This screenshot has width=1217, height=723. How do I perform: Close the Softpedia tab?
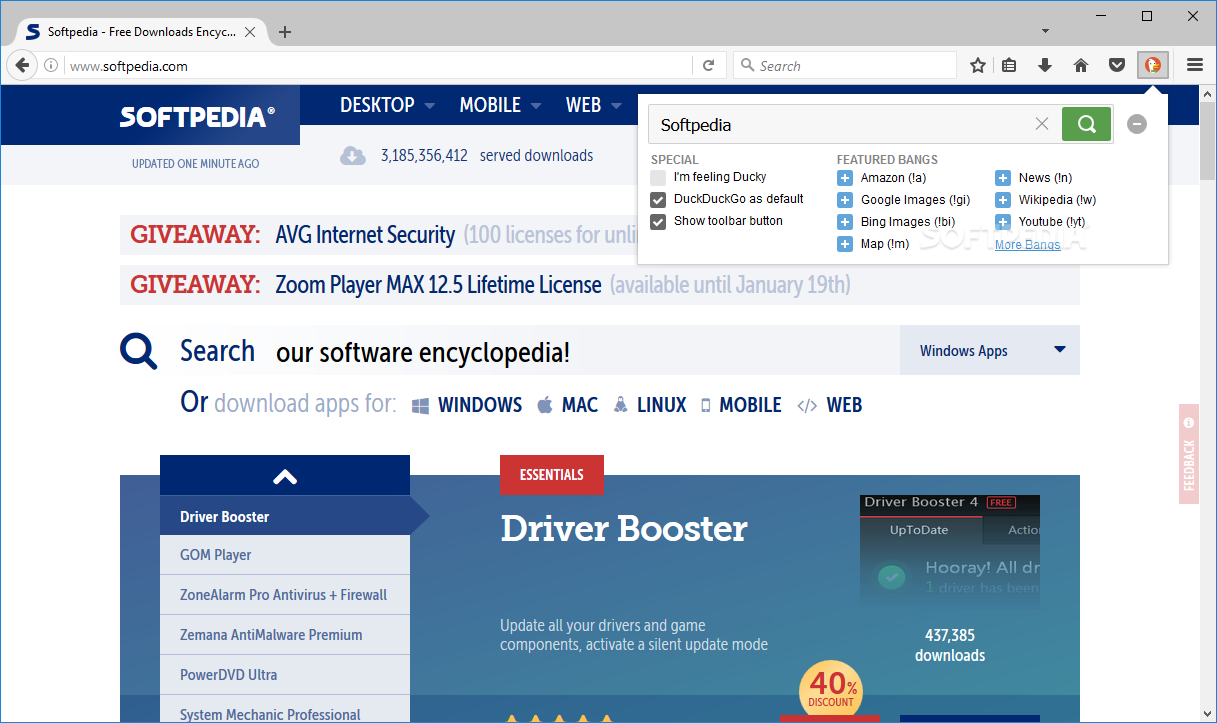pyautogui.click(x=250, y=32)
